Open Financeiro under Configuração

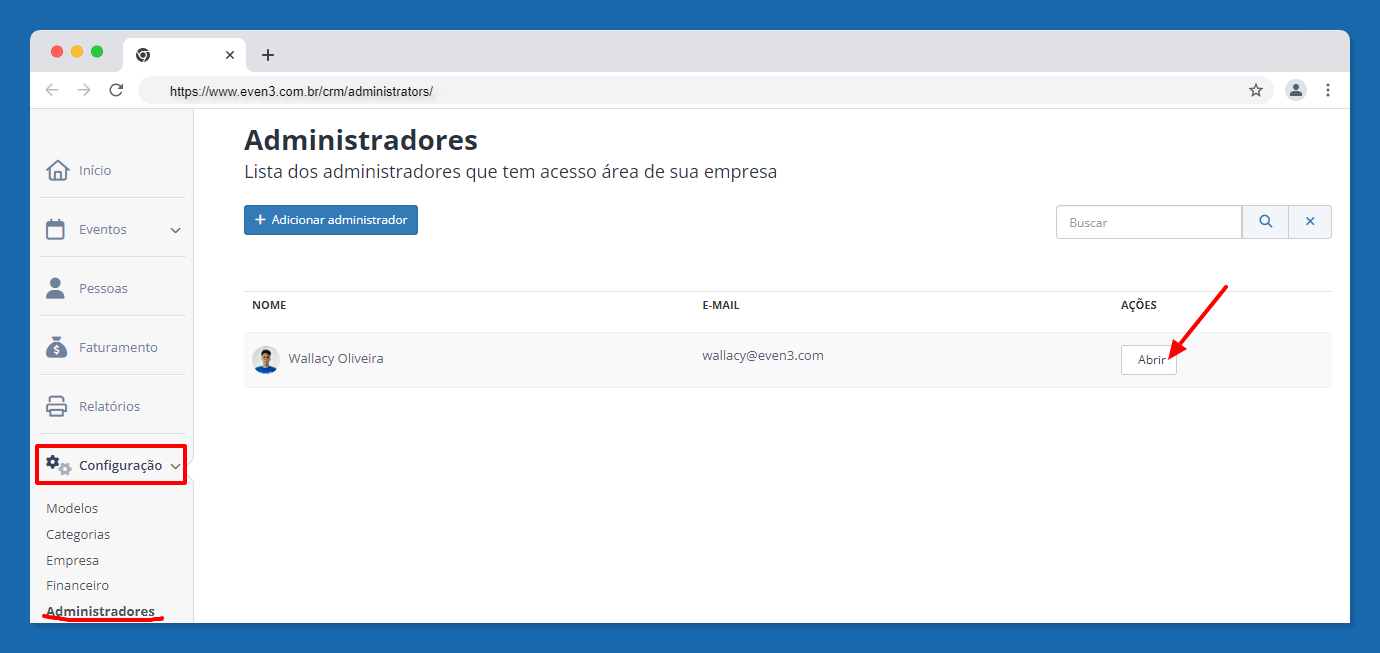(77, 585)
